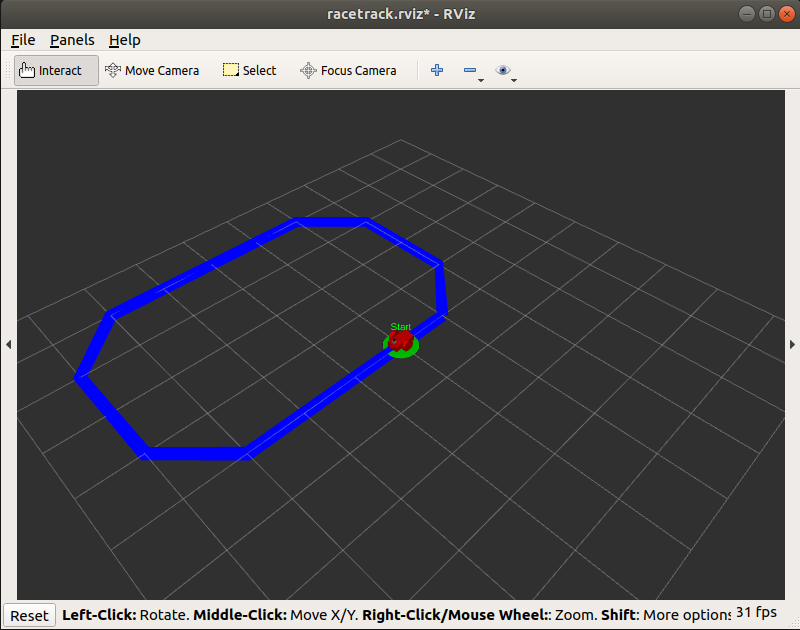Maximize the RViz window
Screen dimensions: 800x630
pos(766,14)
